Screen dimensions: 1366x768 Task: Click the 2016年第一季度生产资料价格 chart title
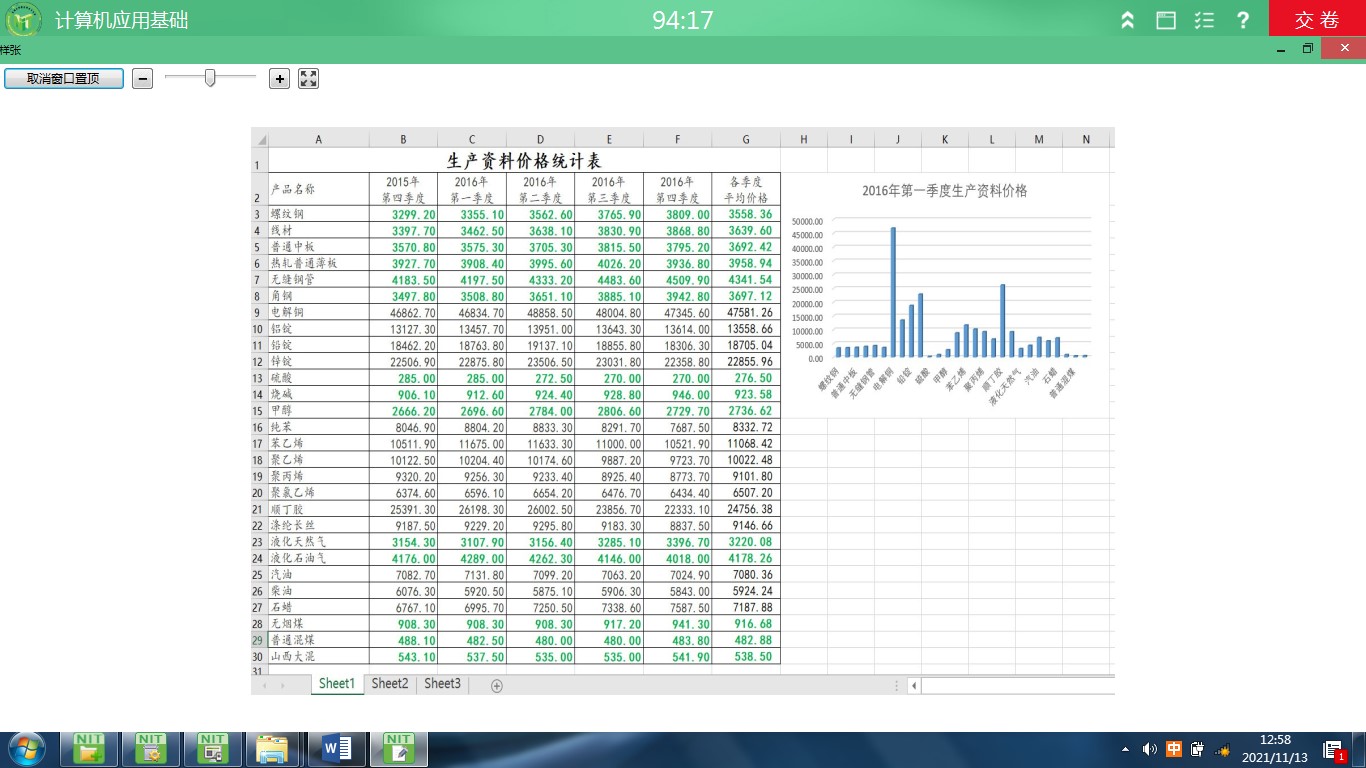coord(944,191)
